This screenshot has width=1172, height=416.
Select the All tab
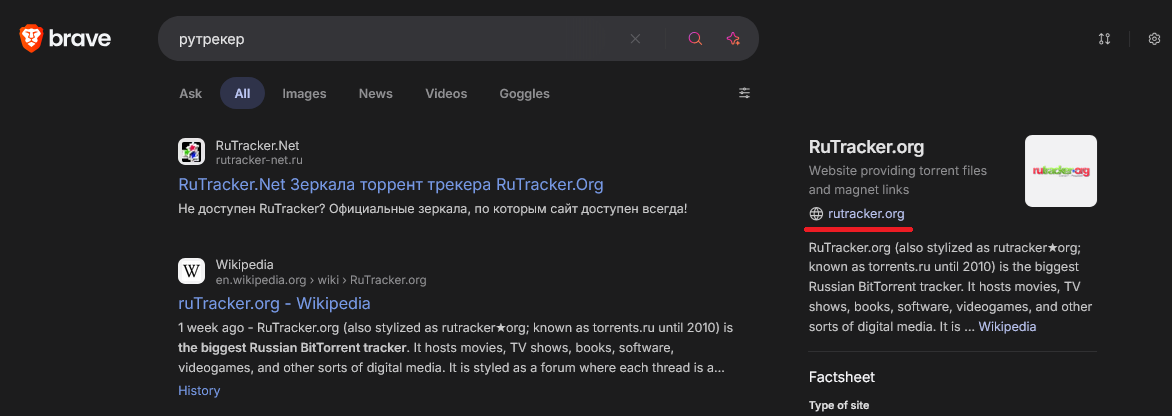coord(242,93)
